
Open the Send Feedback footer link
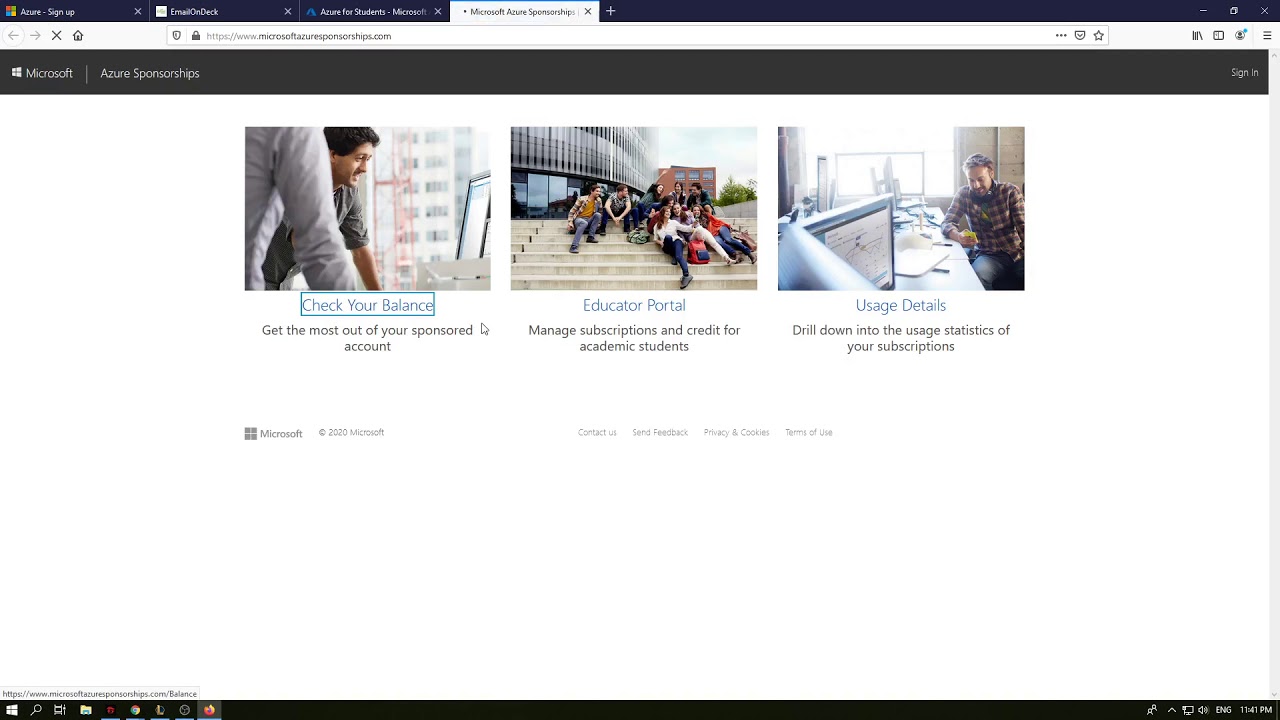(660, 433)
